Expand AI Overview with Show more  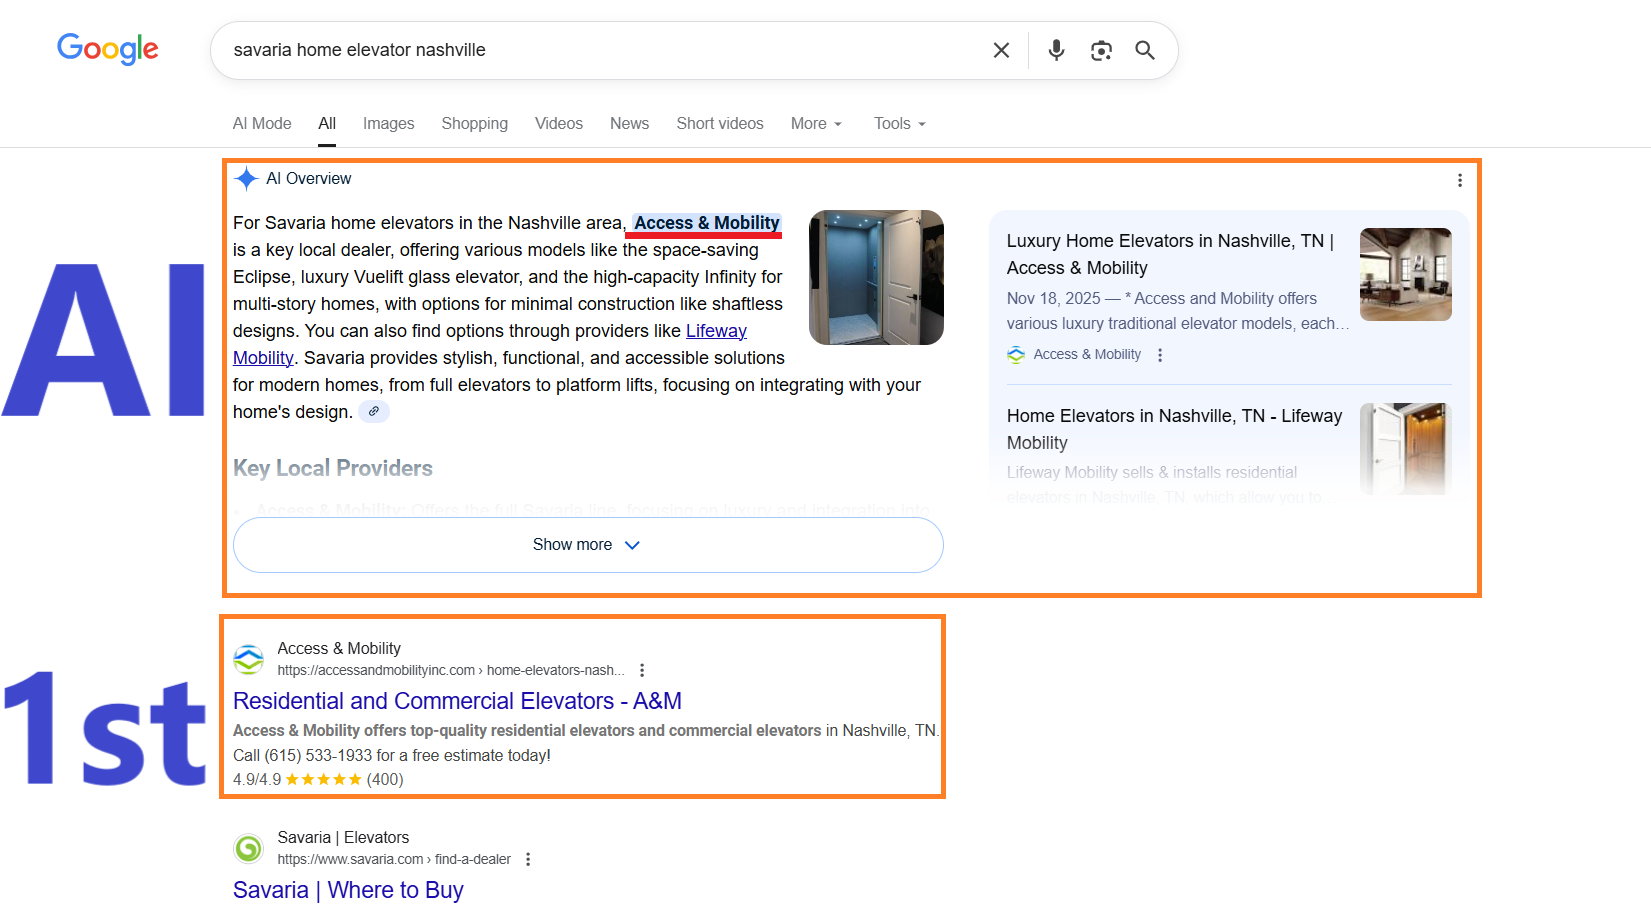(x=588, y=545)
